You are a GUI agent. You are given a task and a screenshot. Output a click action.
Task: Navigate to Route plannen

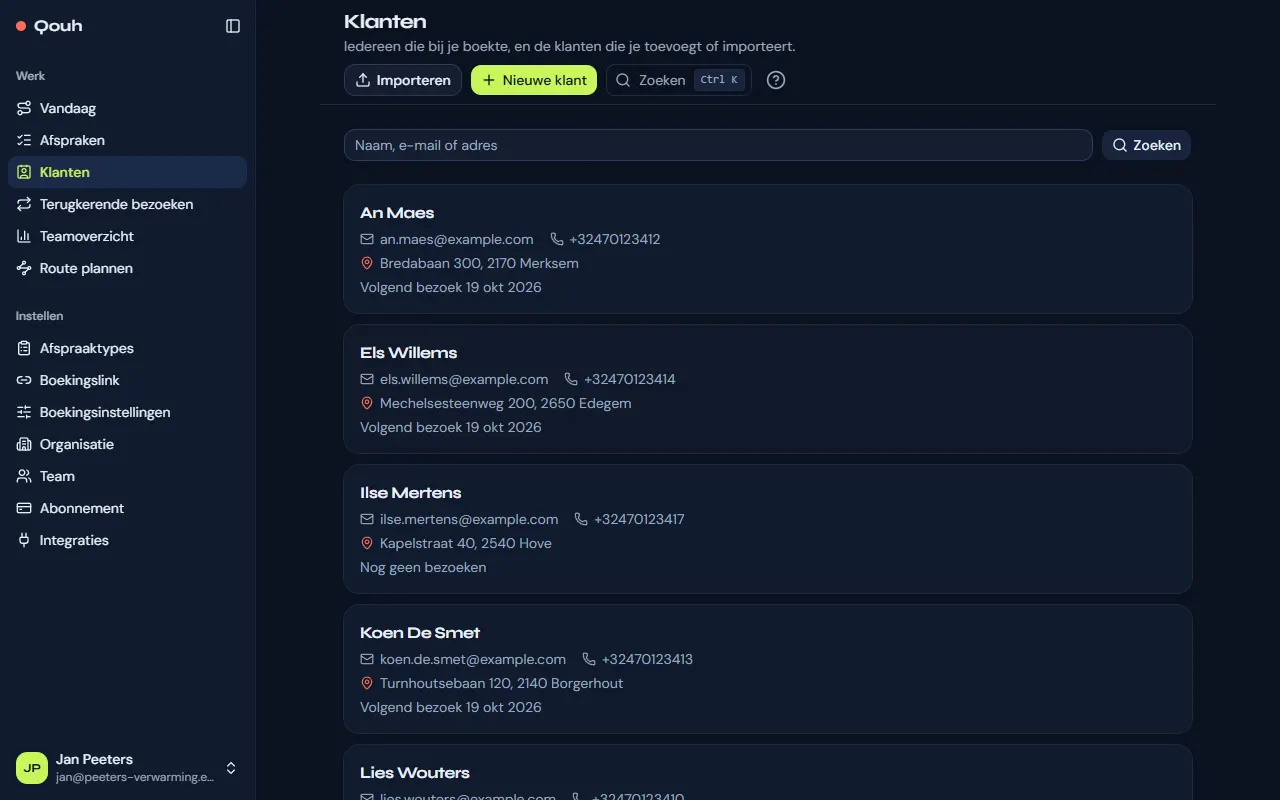click(x=127, y=268)
